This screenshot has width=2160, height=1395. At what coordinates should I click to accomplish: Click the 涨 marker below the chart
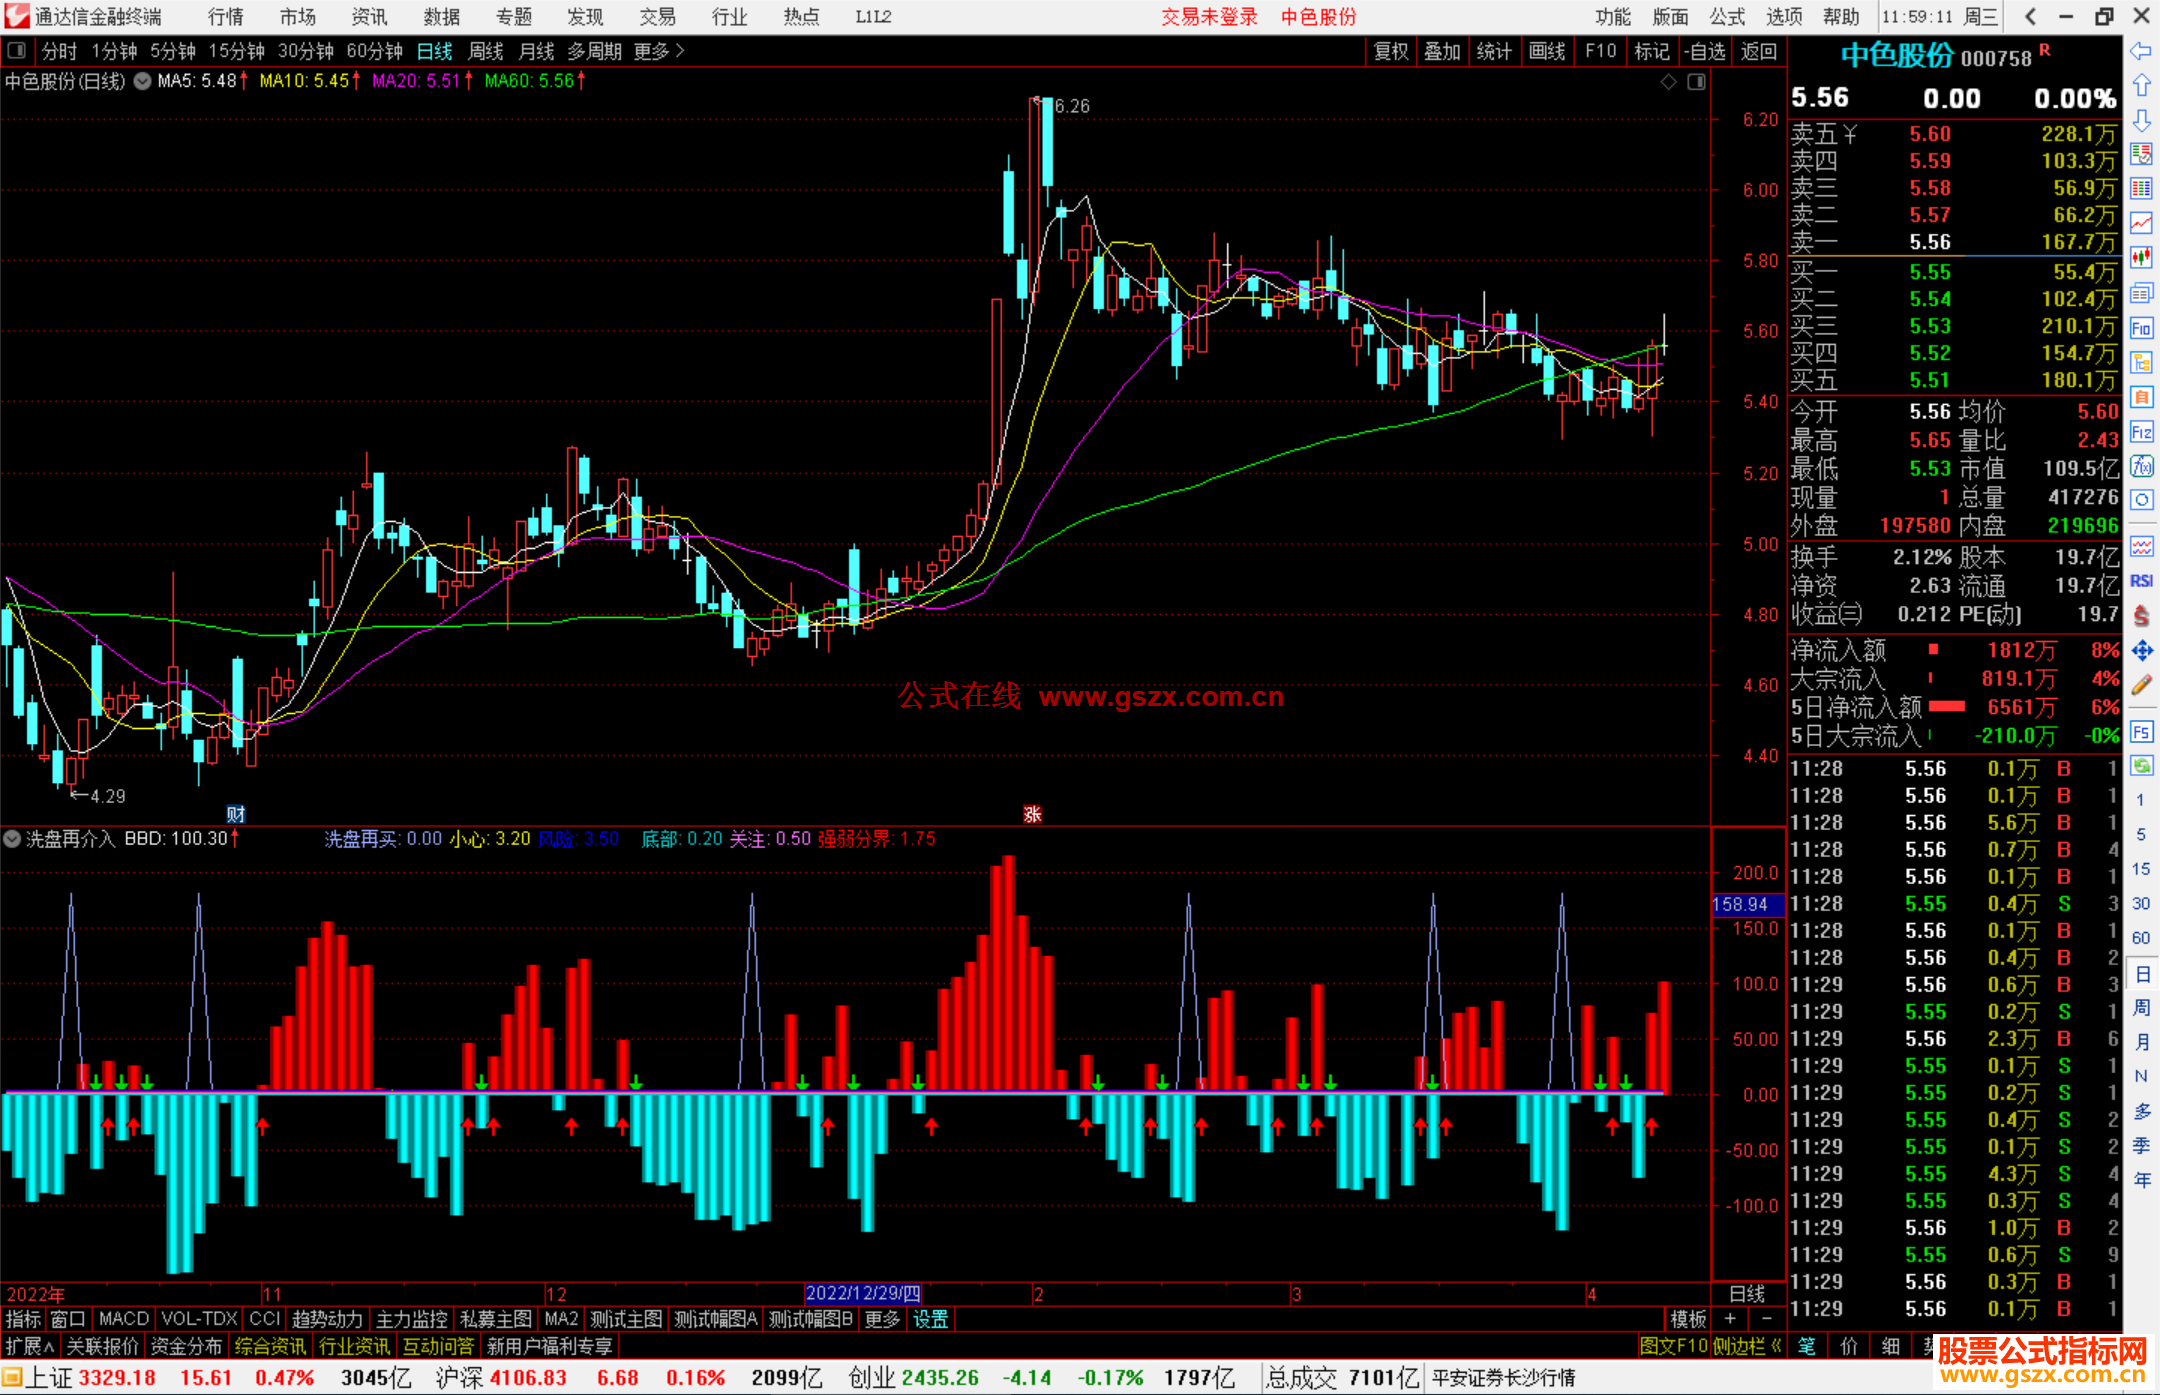tap(1033, 814)
